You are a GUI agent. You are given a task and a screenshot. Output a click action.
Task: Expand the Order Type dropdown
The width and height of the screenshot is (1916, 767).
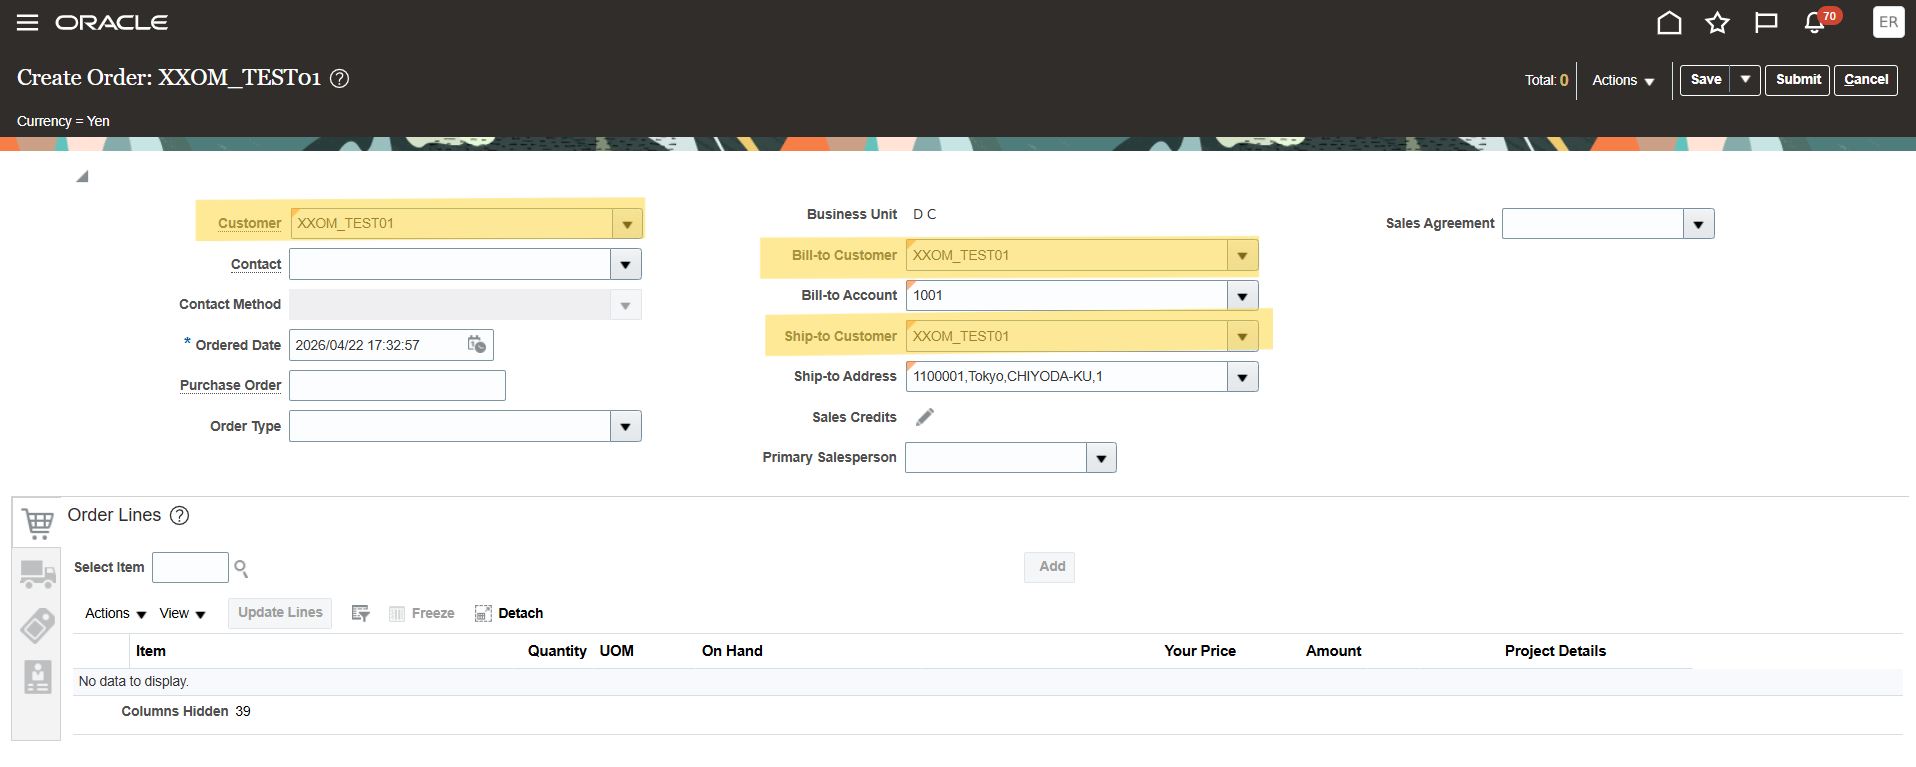626,426
